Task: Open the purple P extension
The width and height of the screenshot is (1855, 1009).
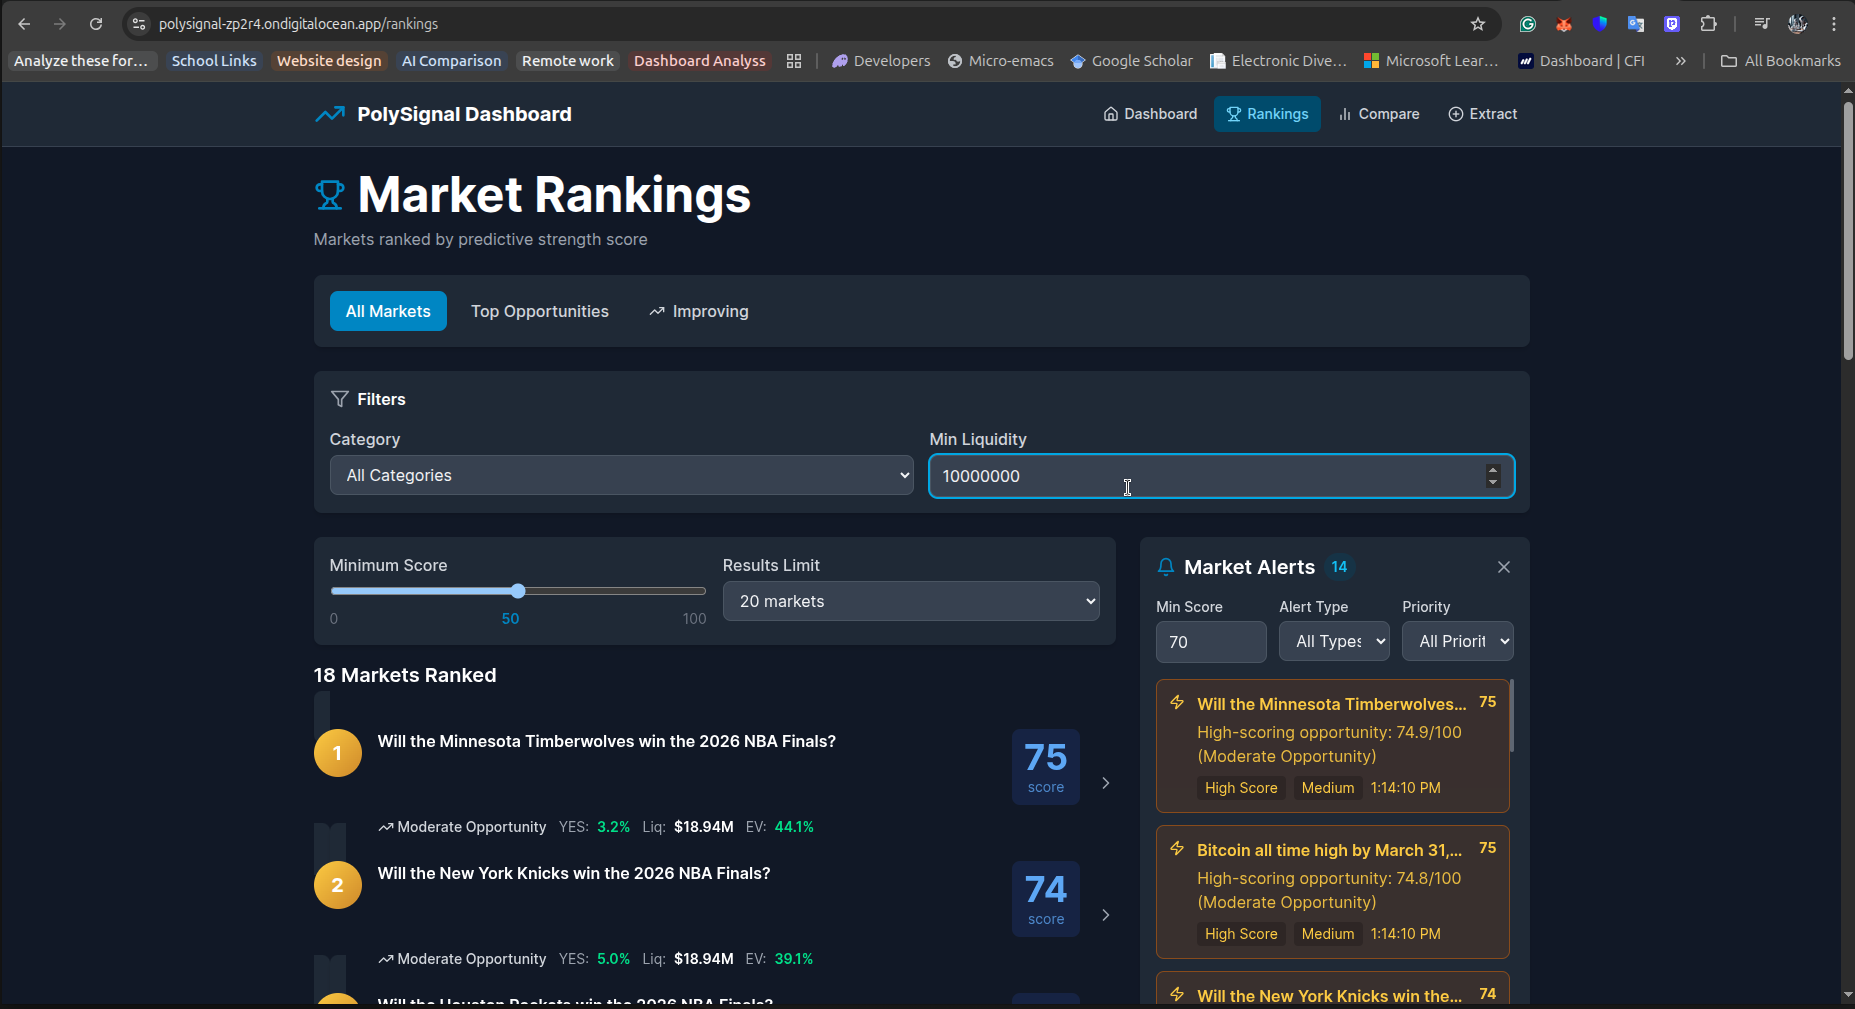Action: coord(1672,24)
